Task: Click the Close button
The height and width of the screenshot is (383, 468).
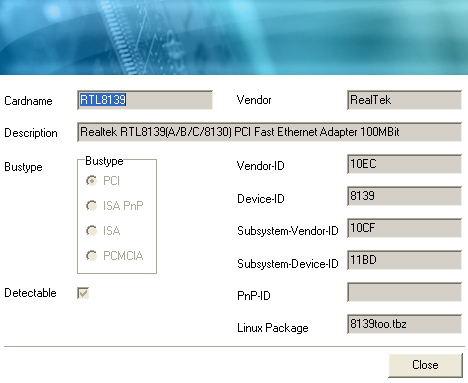Action: pyautogui.click(x=425, y=365)
